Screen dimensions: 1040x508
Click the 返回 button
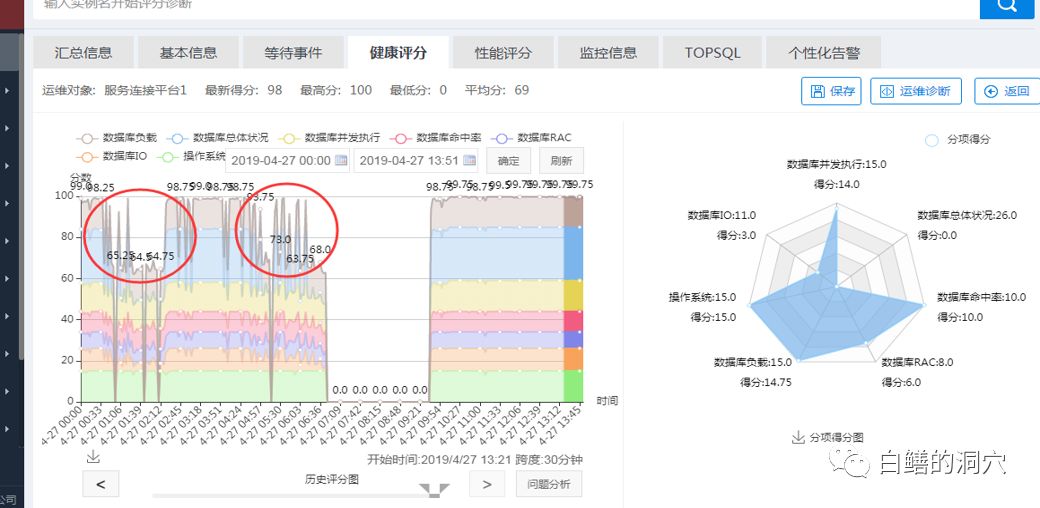pyautogui.click(x=1007, y=91)
